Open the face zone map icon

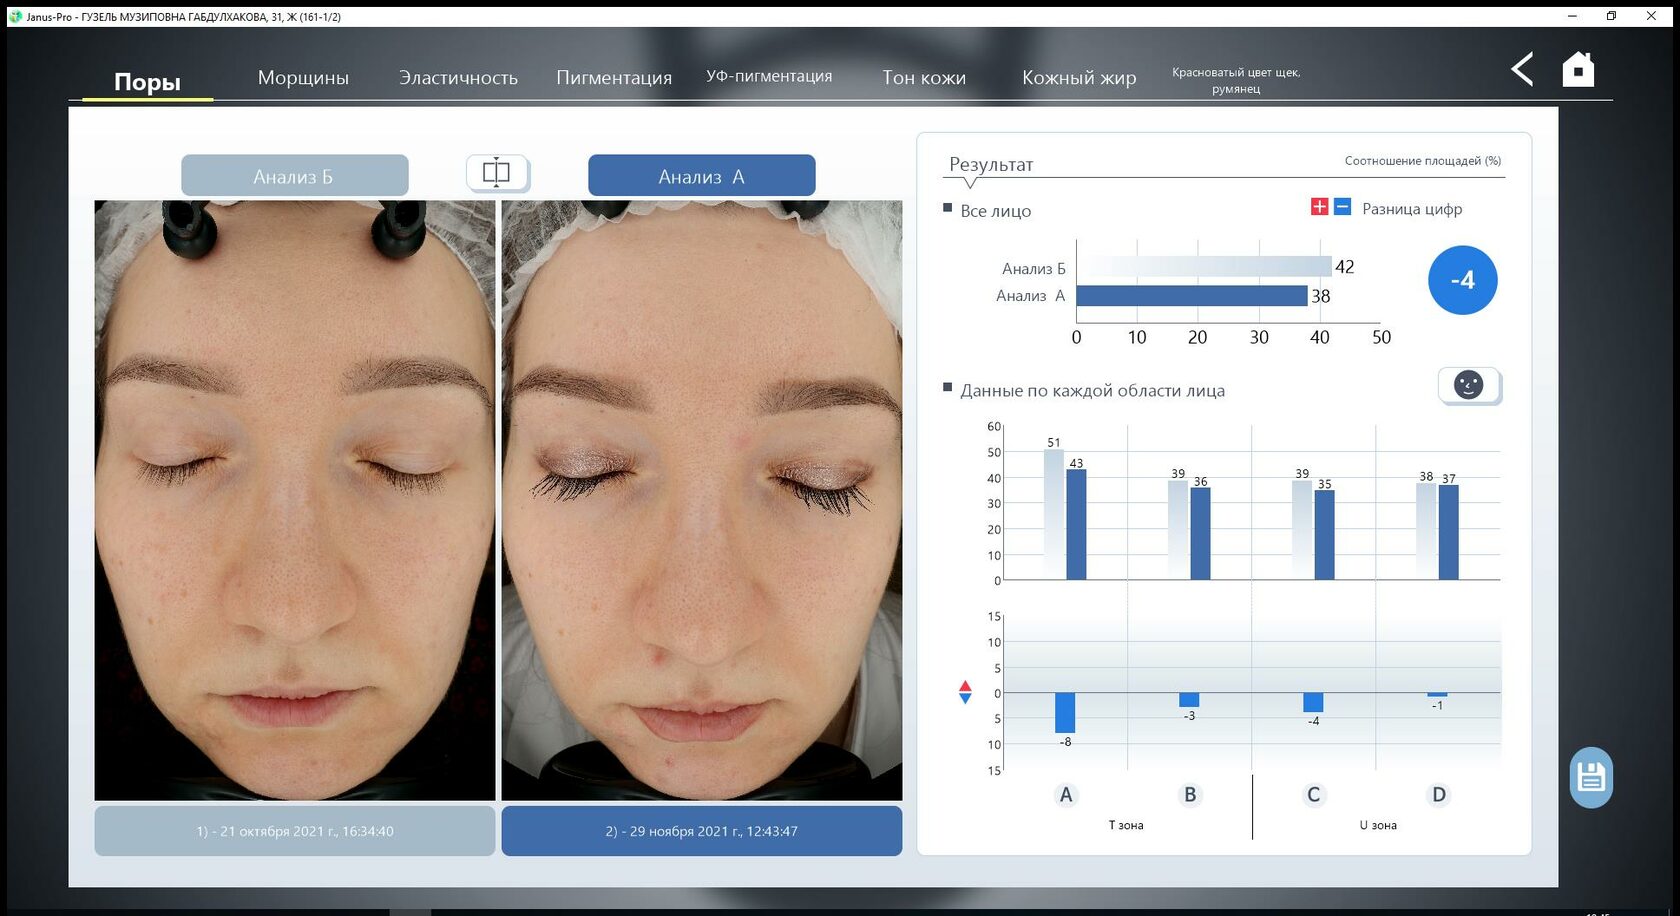click(x=1469, y=385)
